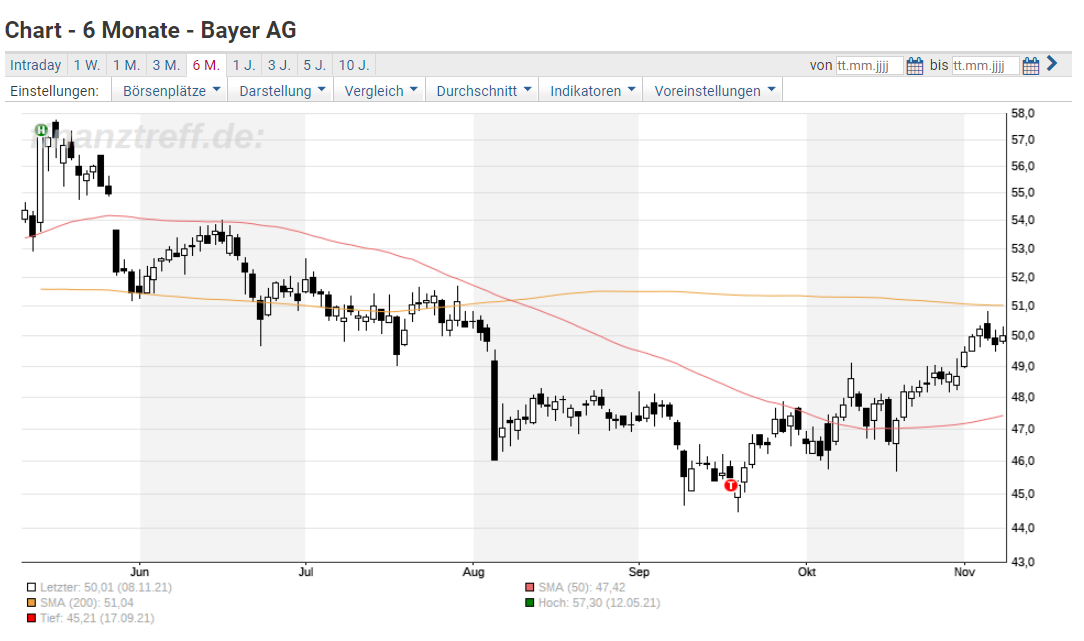Expand the Darstellung dropdown menu
This screenshot has width=1084, height=641.
(x=281, y=91)
